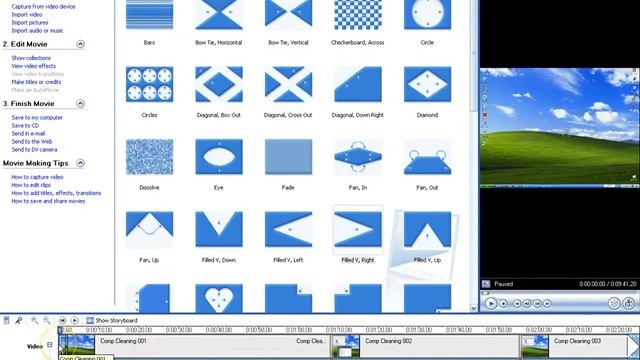
Task: Click the Back button in preview controls
Action: [x=517, y=303]
